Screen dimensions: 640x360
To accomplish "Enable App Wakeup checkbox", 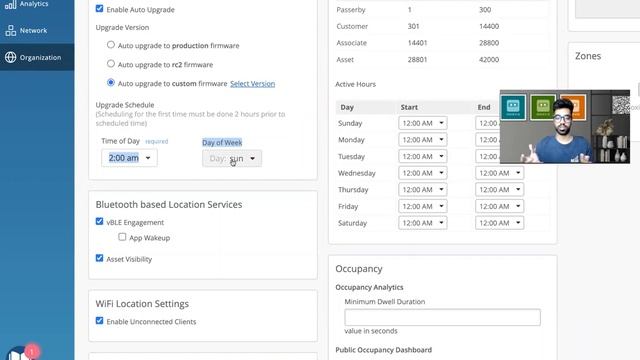I will point(122,237).
